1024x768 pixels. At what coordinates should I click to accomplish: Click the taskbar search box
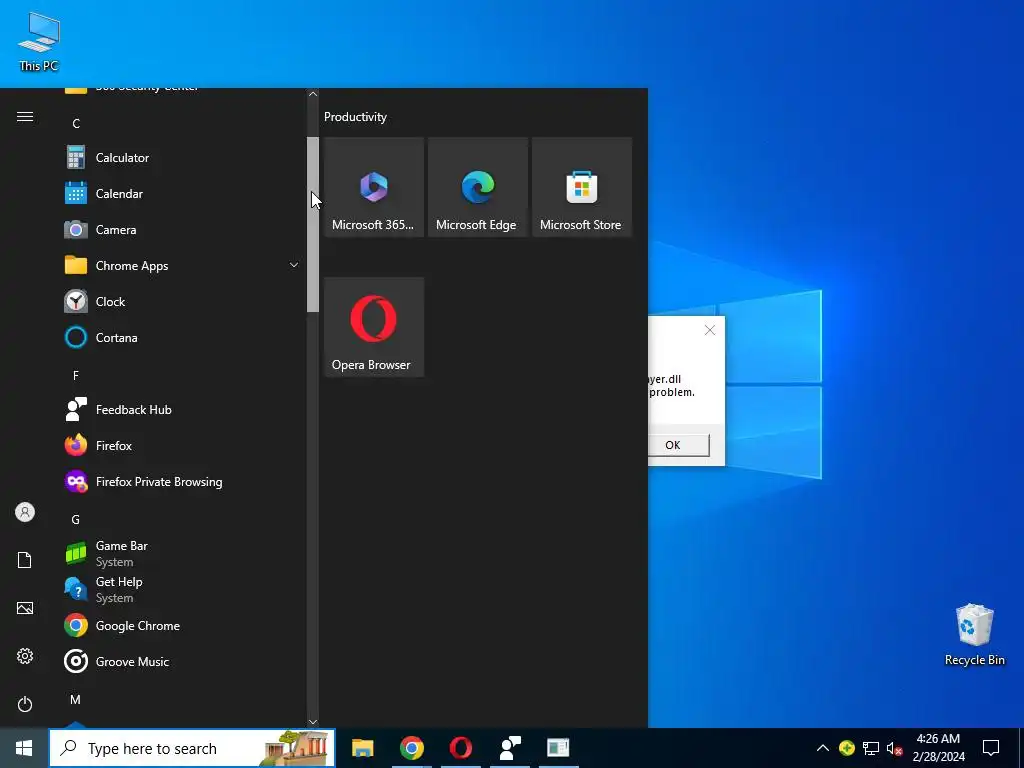pyautogui.click(x=192, y=748)
